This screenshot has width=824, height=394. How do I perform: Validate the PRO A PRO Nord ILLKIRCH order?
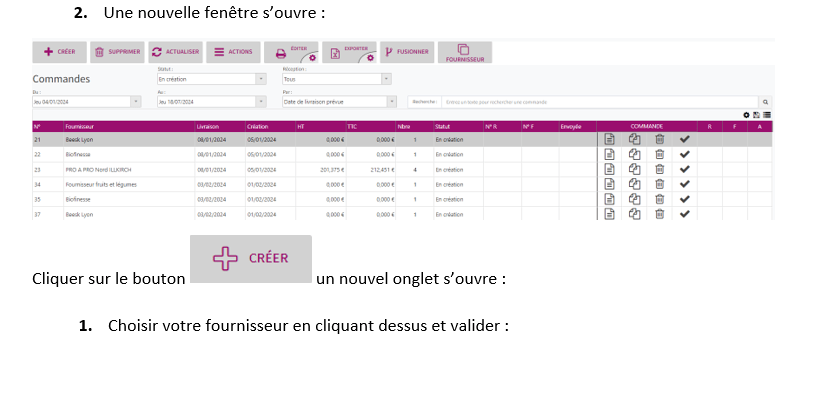point(684,169)
